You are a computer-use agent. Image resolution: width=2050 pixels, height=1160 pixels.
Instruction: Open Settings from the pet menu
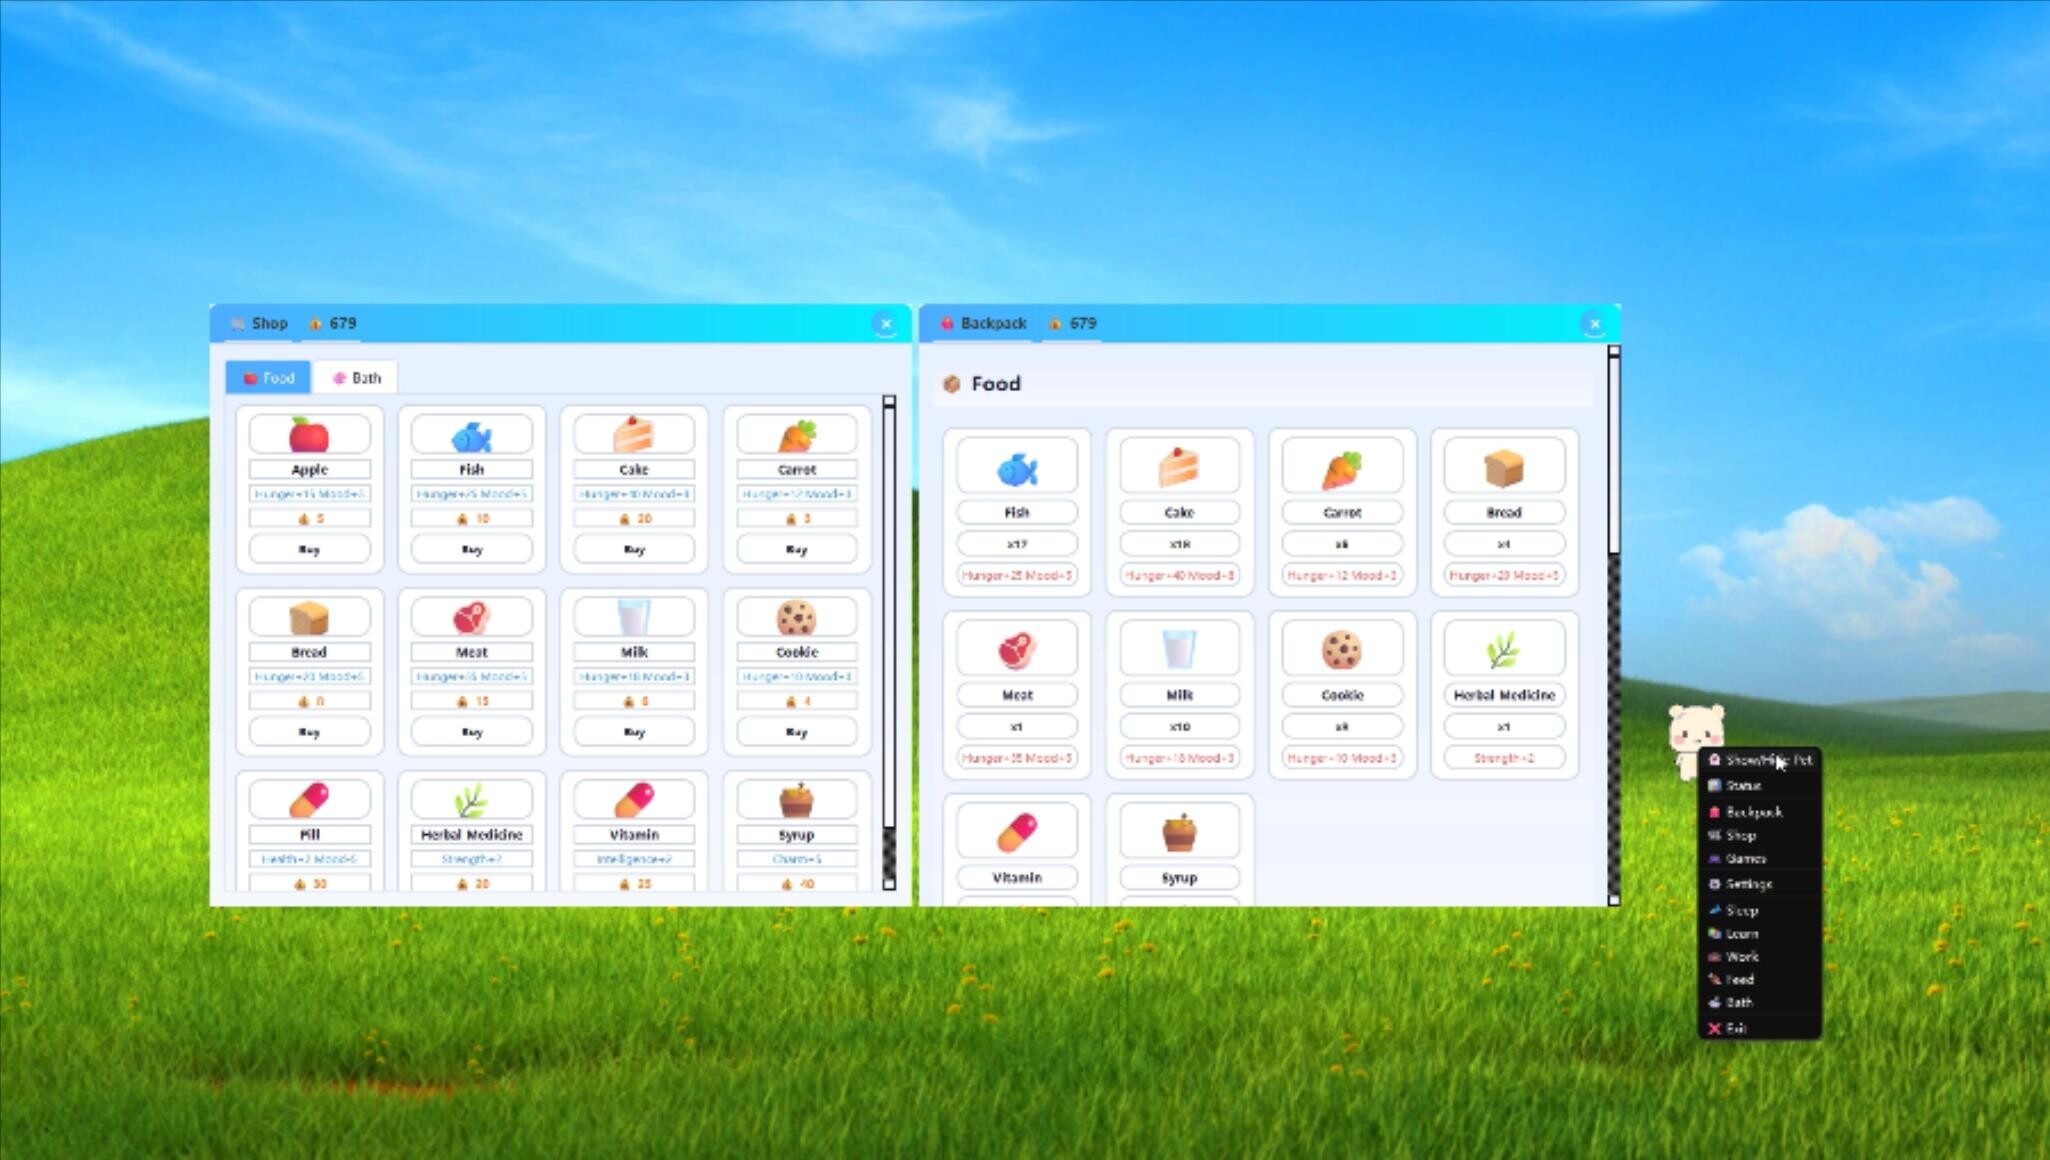coord(1760,884)
